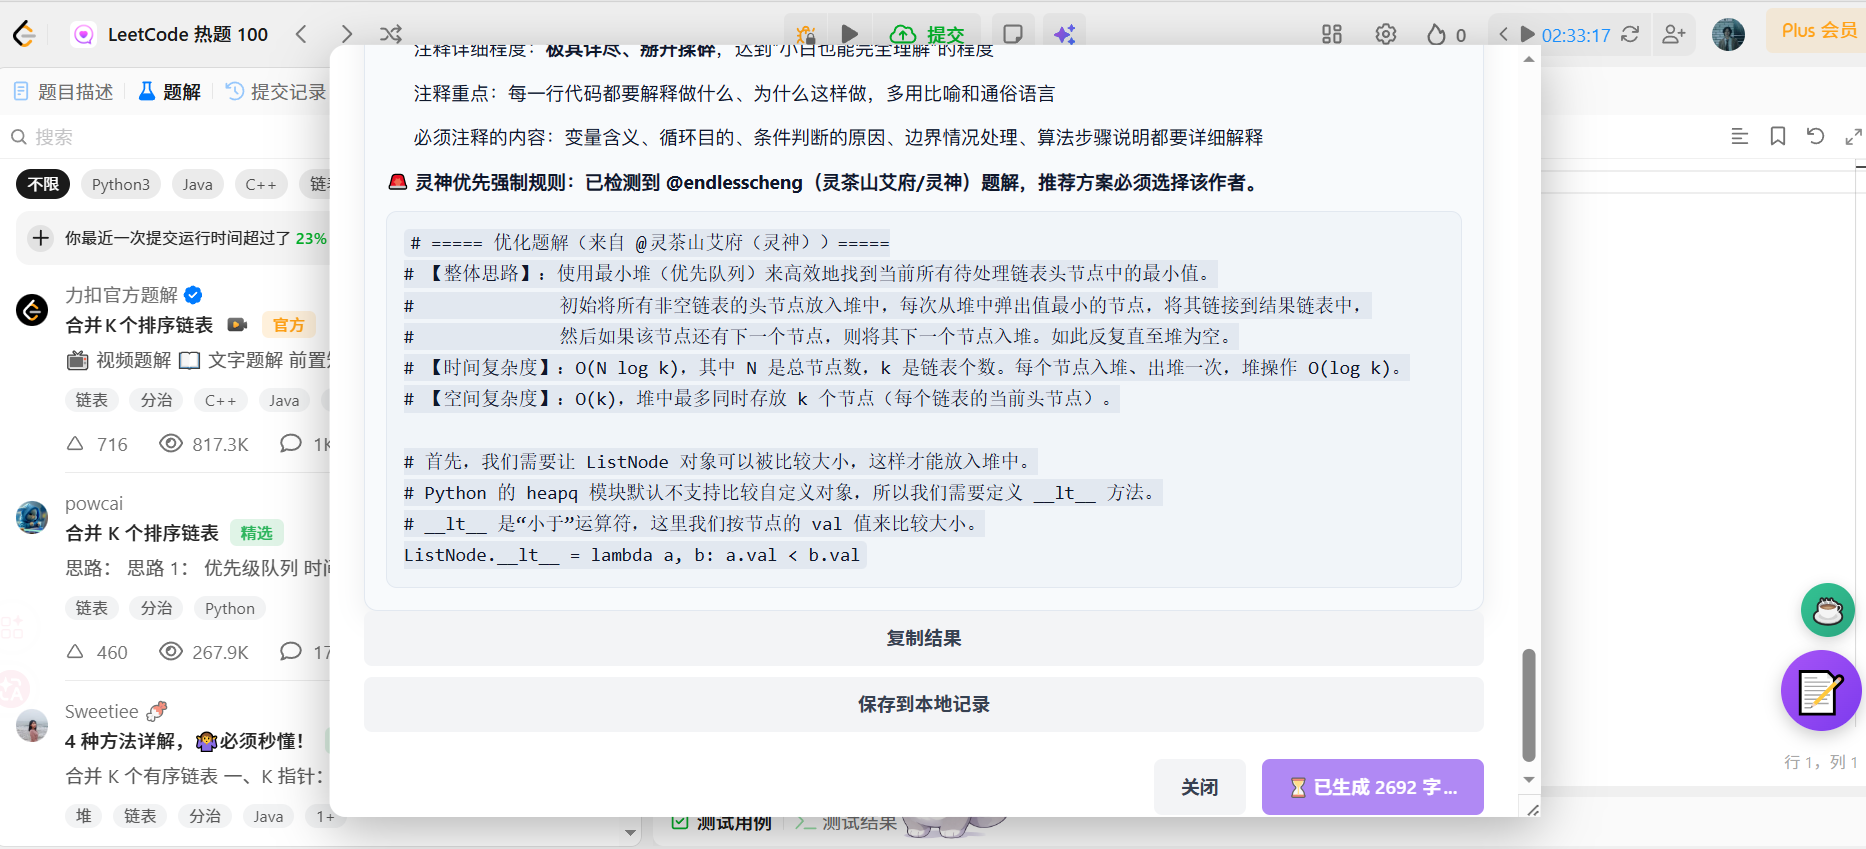Image resolution: width=1866 pixels, height=849 pixels.
Task: Reset the timer with refresh icon
Action: coord(1630,34)
